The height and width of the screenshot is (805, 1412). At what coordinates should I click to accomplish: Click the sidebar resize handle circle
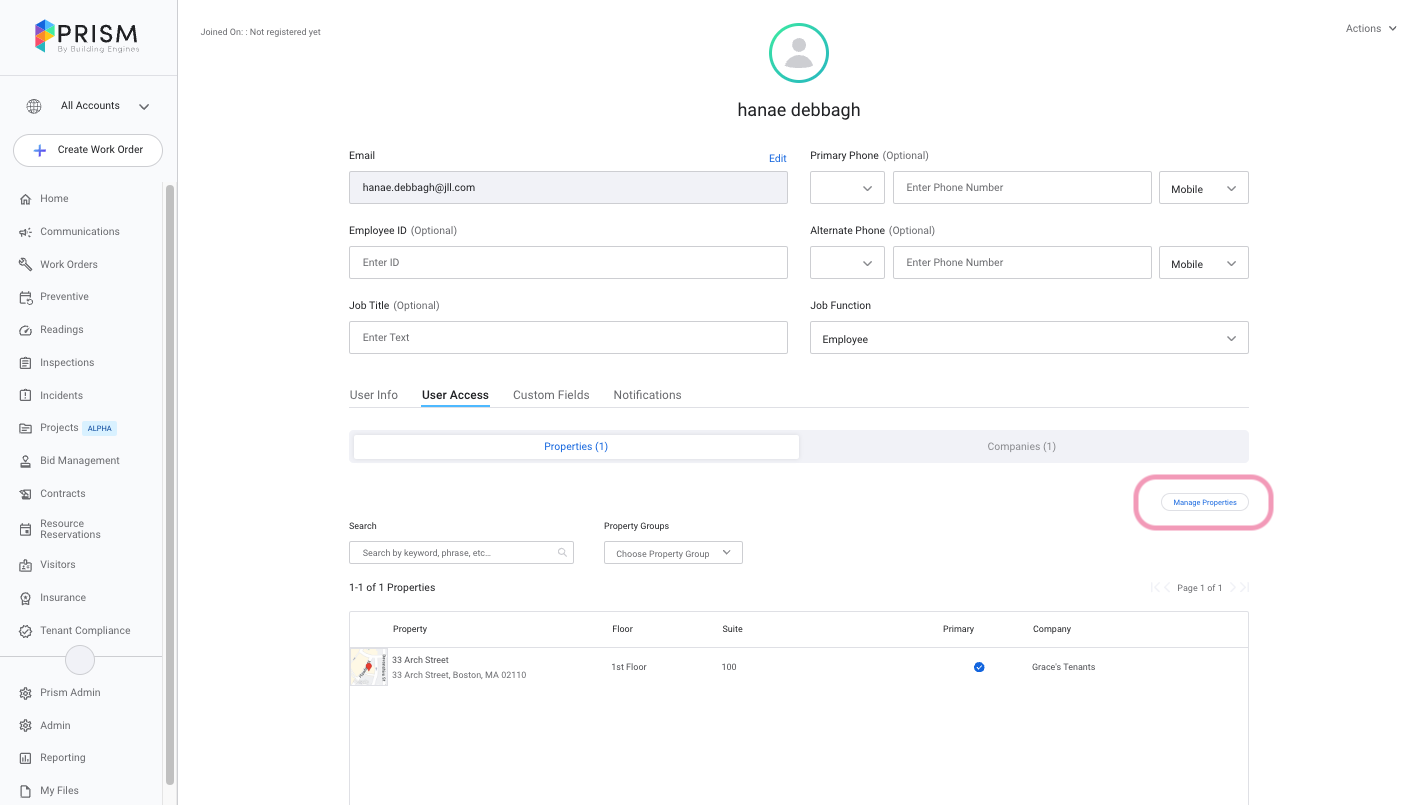[80, 660]
